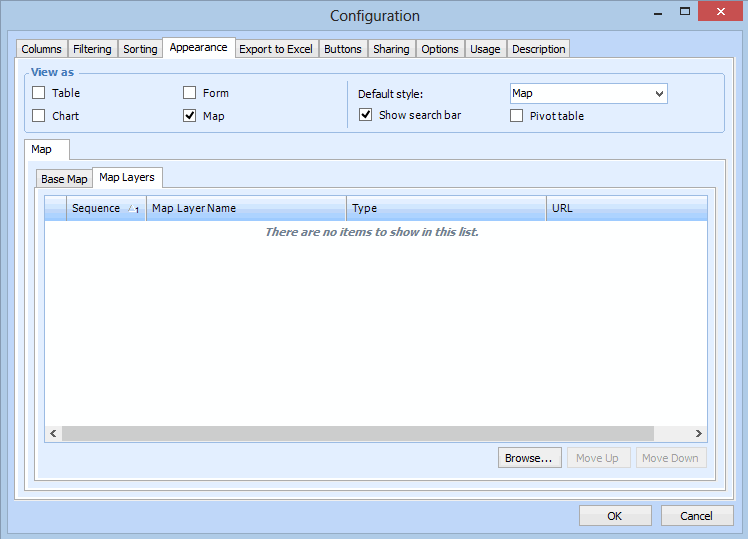Click the URL column header
The image size is (748, 539).
click(627, 208)
